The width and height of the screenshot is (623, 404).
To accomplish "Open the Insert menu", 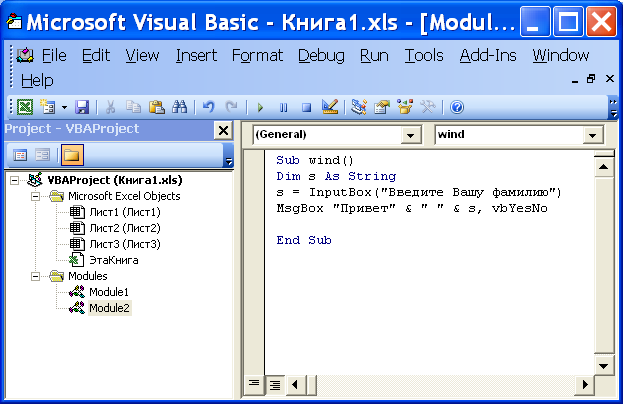I will [196, 56].
